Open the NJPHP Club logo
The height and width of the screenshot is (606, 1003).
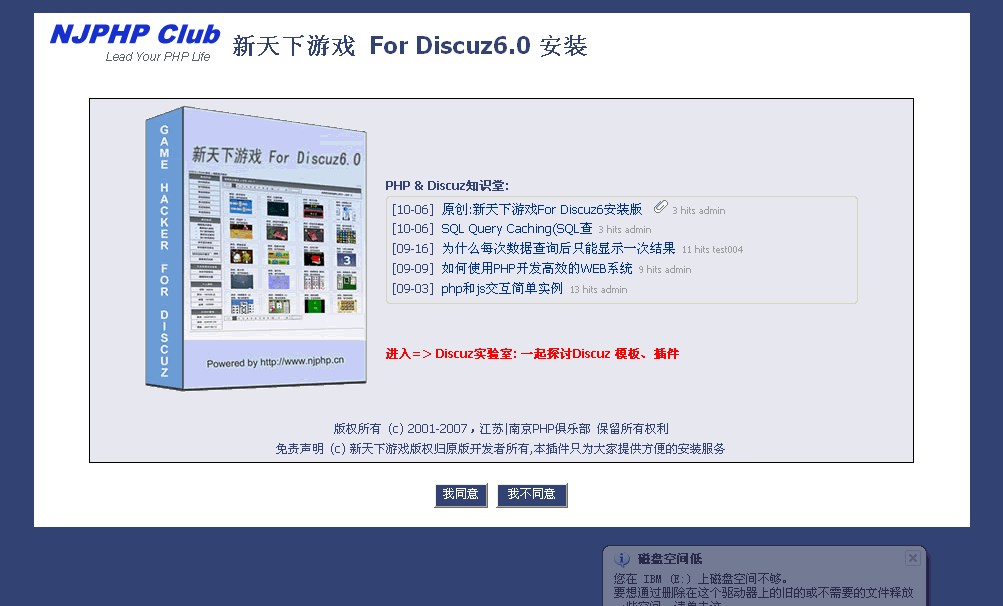[135, 42]
